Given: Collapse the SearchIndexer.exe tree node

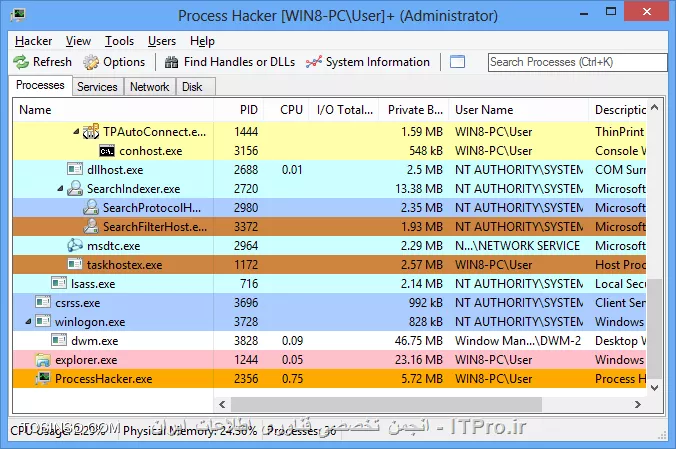Looking at the screenshot, I should [x=60, y=188].
